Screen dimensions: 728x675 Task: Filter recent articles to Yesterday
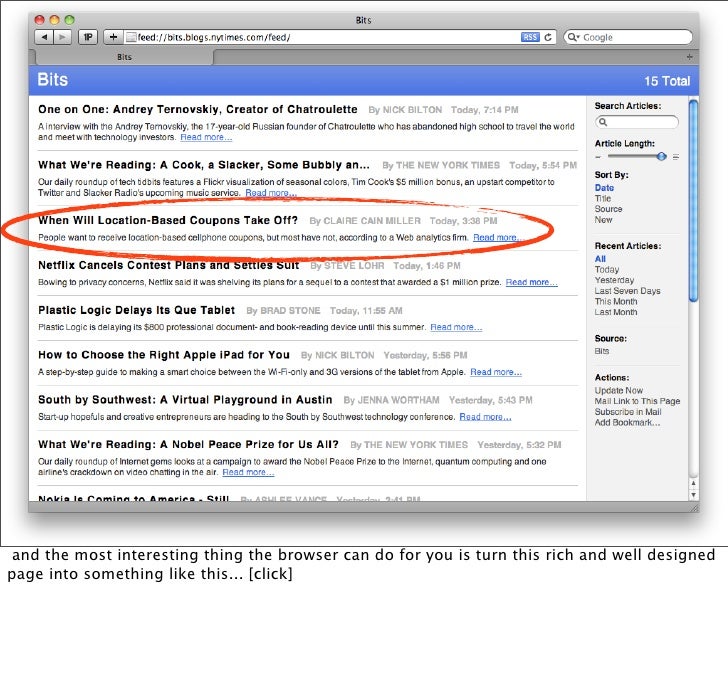coord(614,280)
